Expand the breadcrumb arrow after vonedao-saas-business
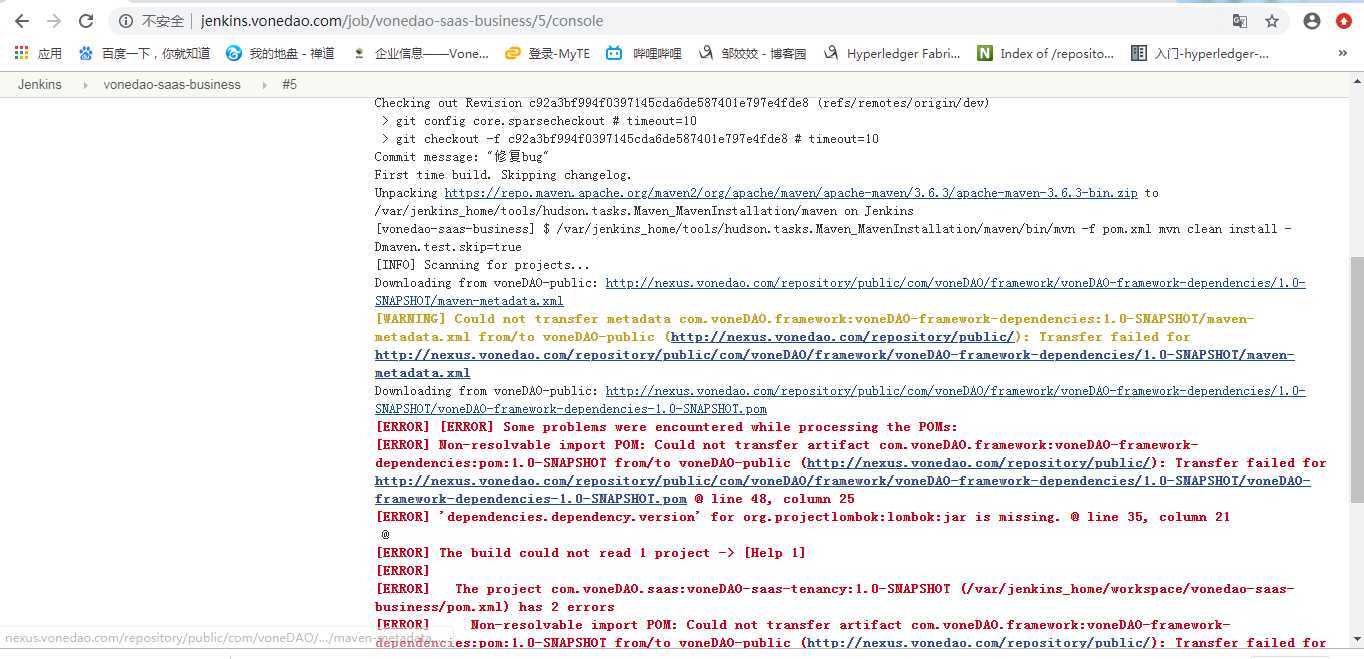This screenshot has height=659, width=1364. pos(264,85)
